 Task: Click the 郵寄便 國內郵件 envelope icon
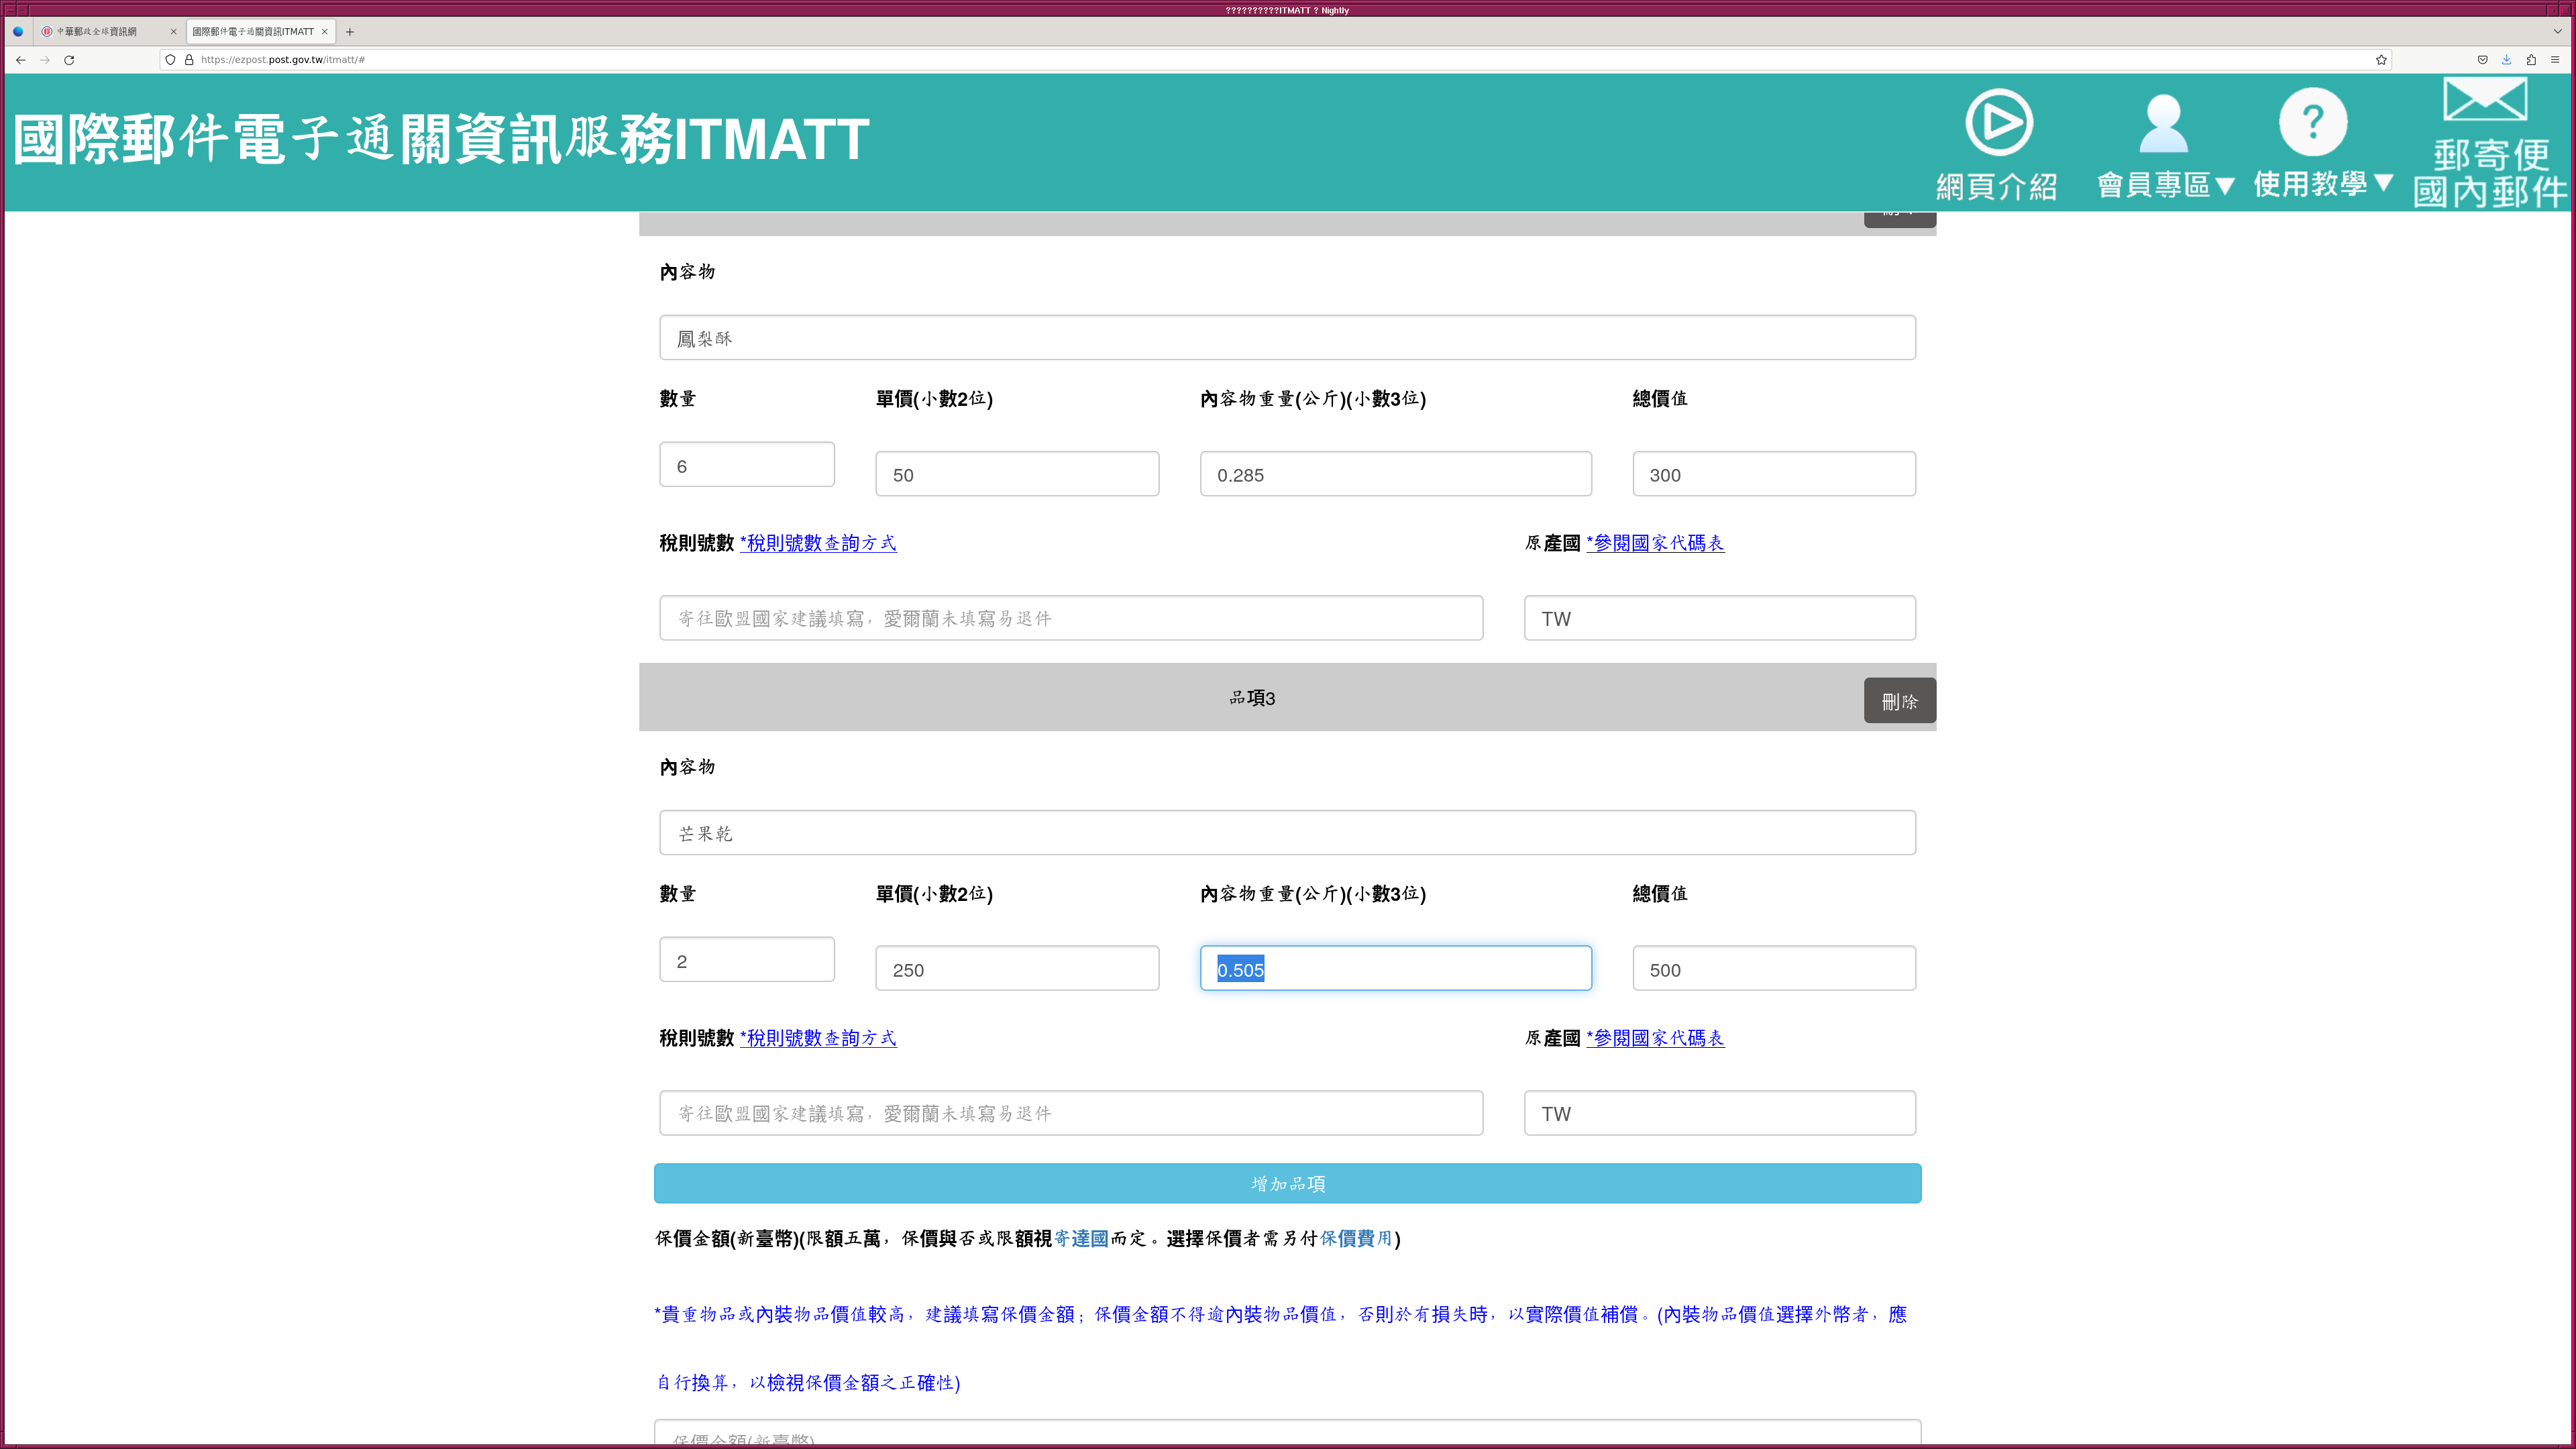tap(2486, 100)
